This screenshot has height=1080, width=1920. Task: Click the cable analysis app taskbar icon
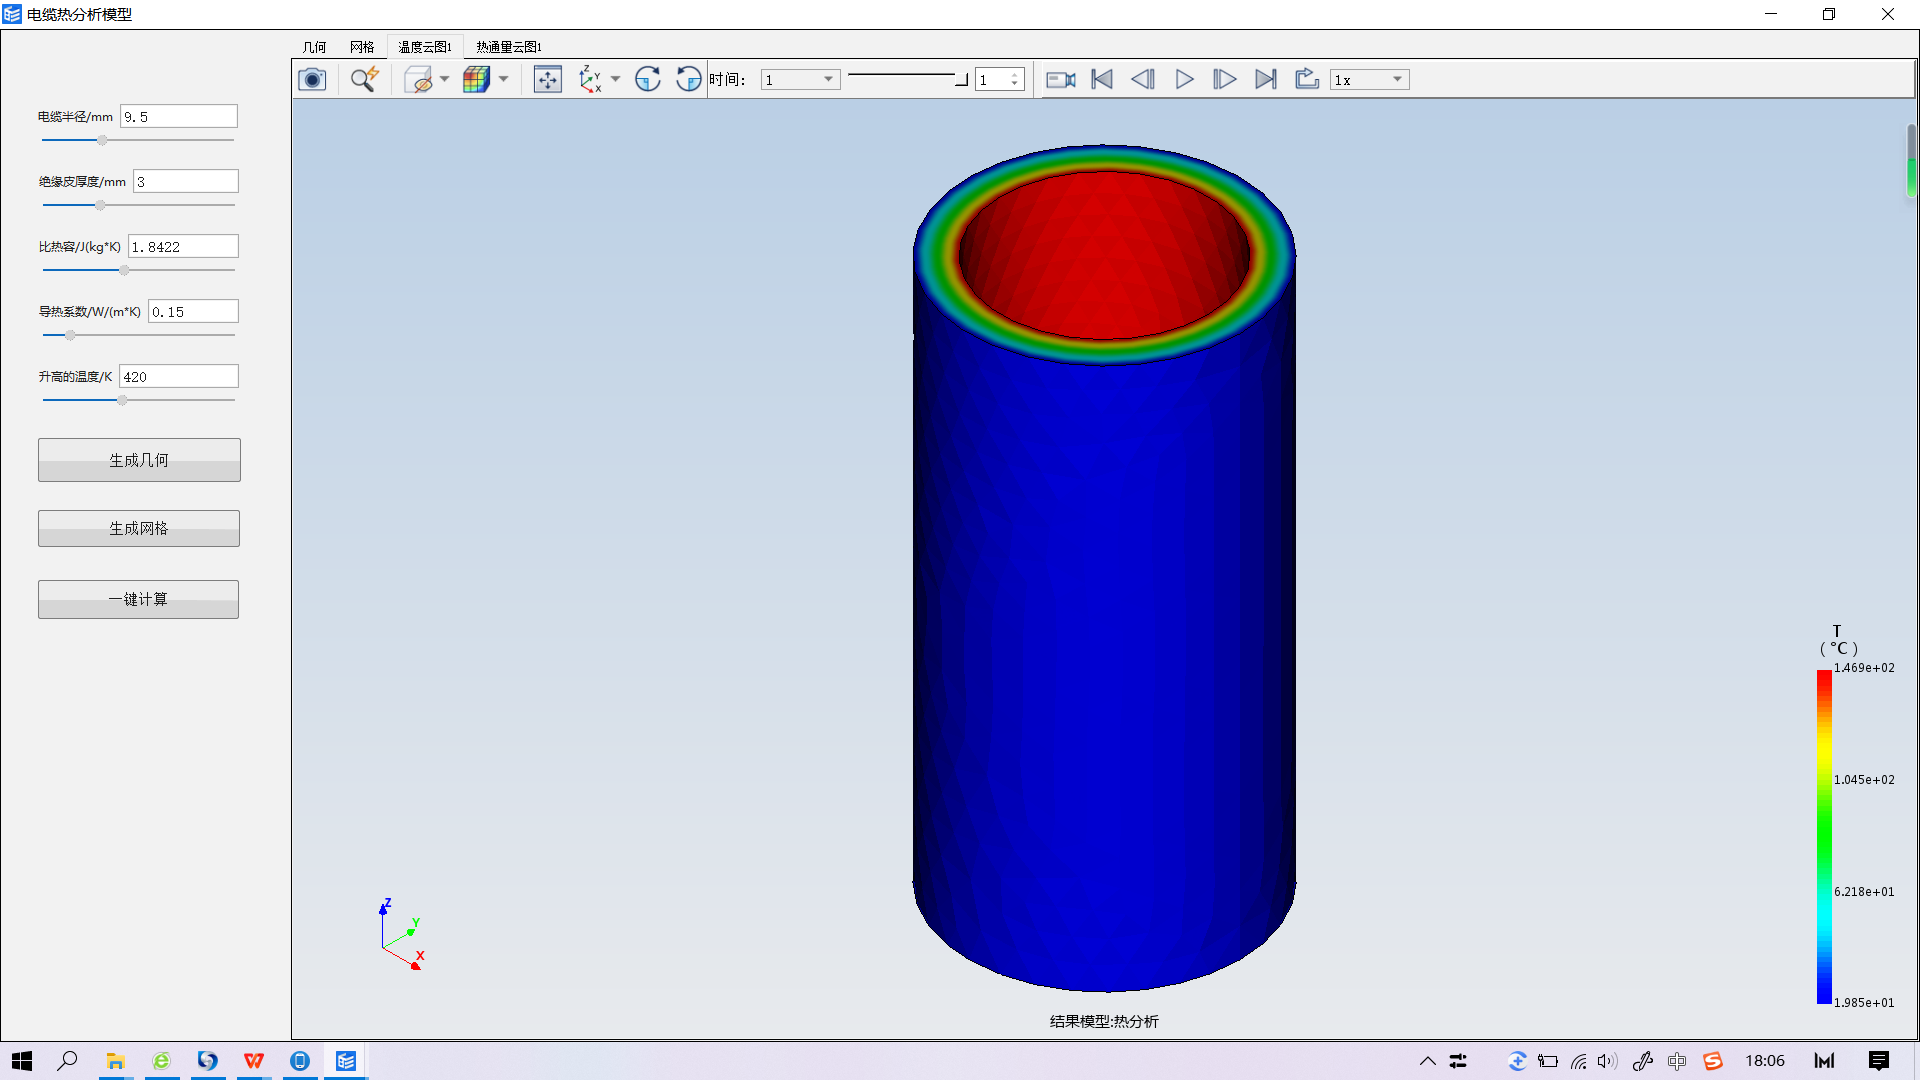tap(346, 1061)
